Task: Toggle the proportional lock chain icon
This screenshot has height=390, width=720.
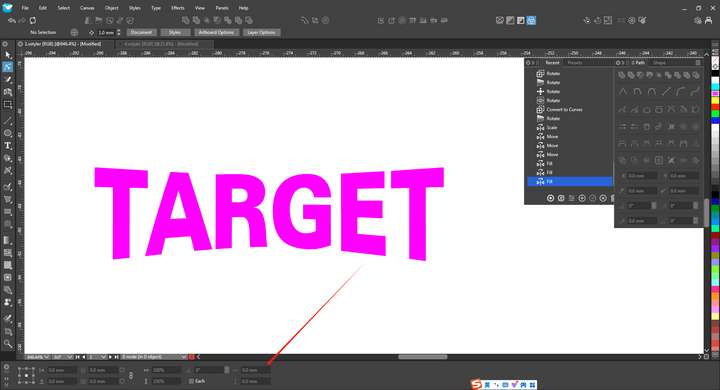Action: point(131,376)
